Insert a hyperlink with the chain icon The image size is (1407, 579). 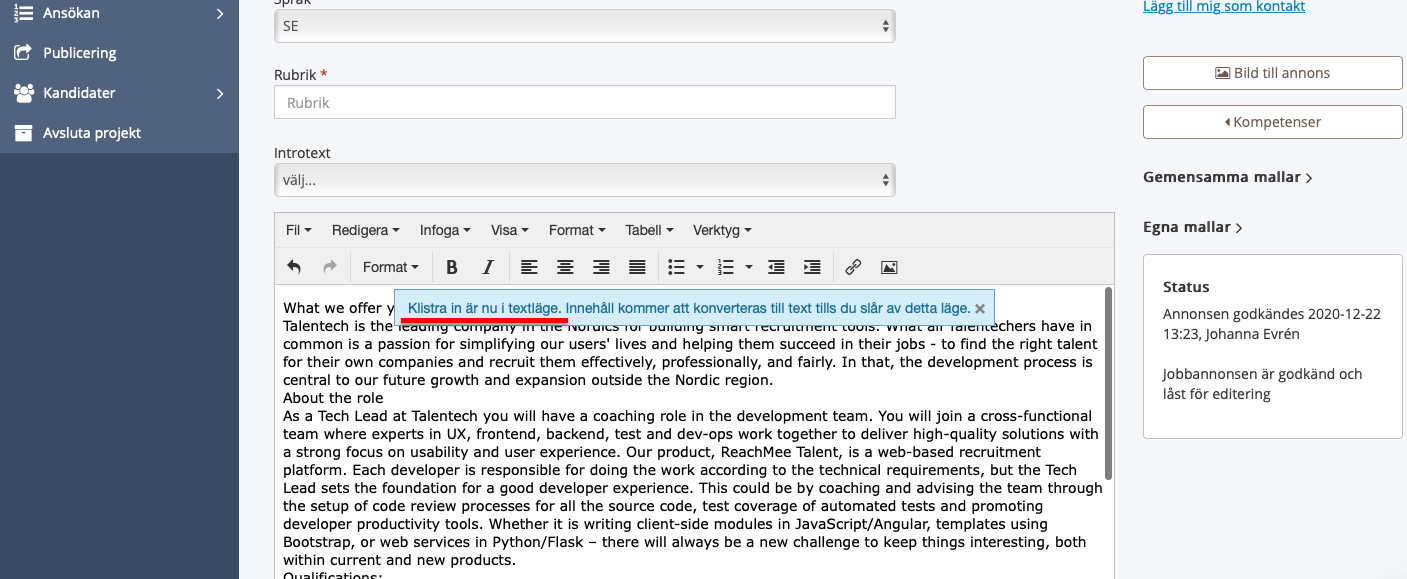(x=853, y=267)
